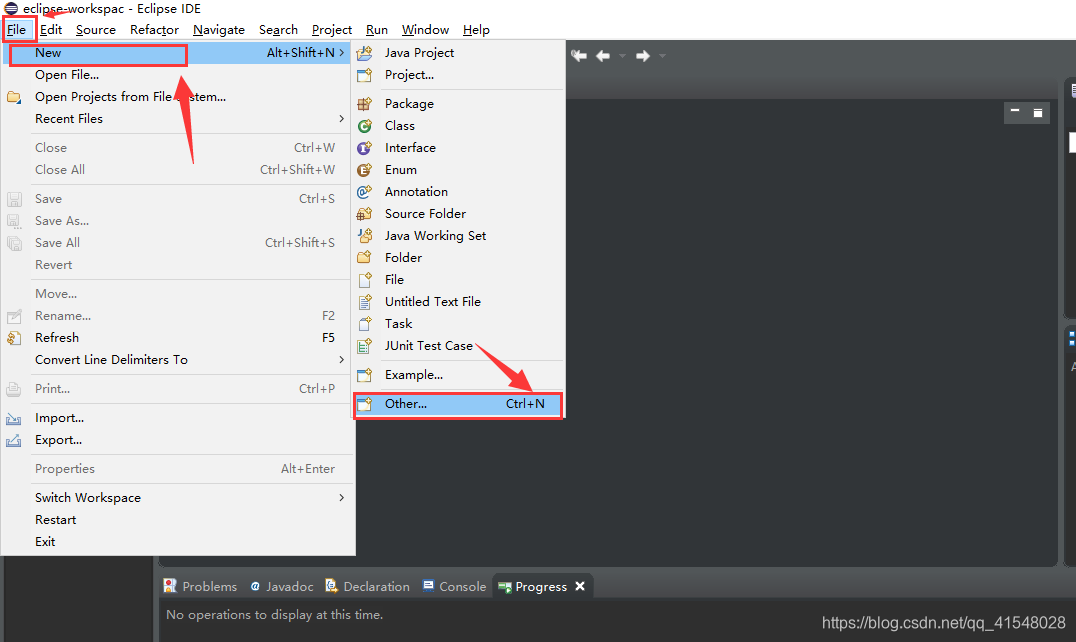Switch to the Console tab
The width and height of the screenshot is (1076, 642).
point(454,586)
